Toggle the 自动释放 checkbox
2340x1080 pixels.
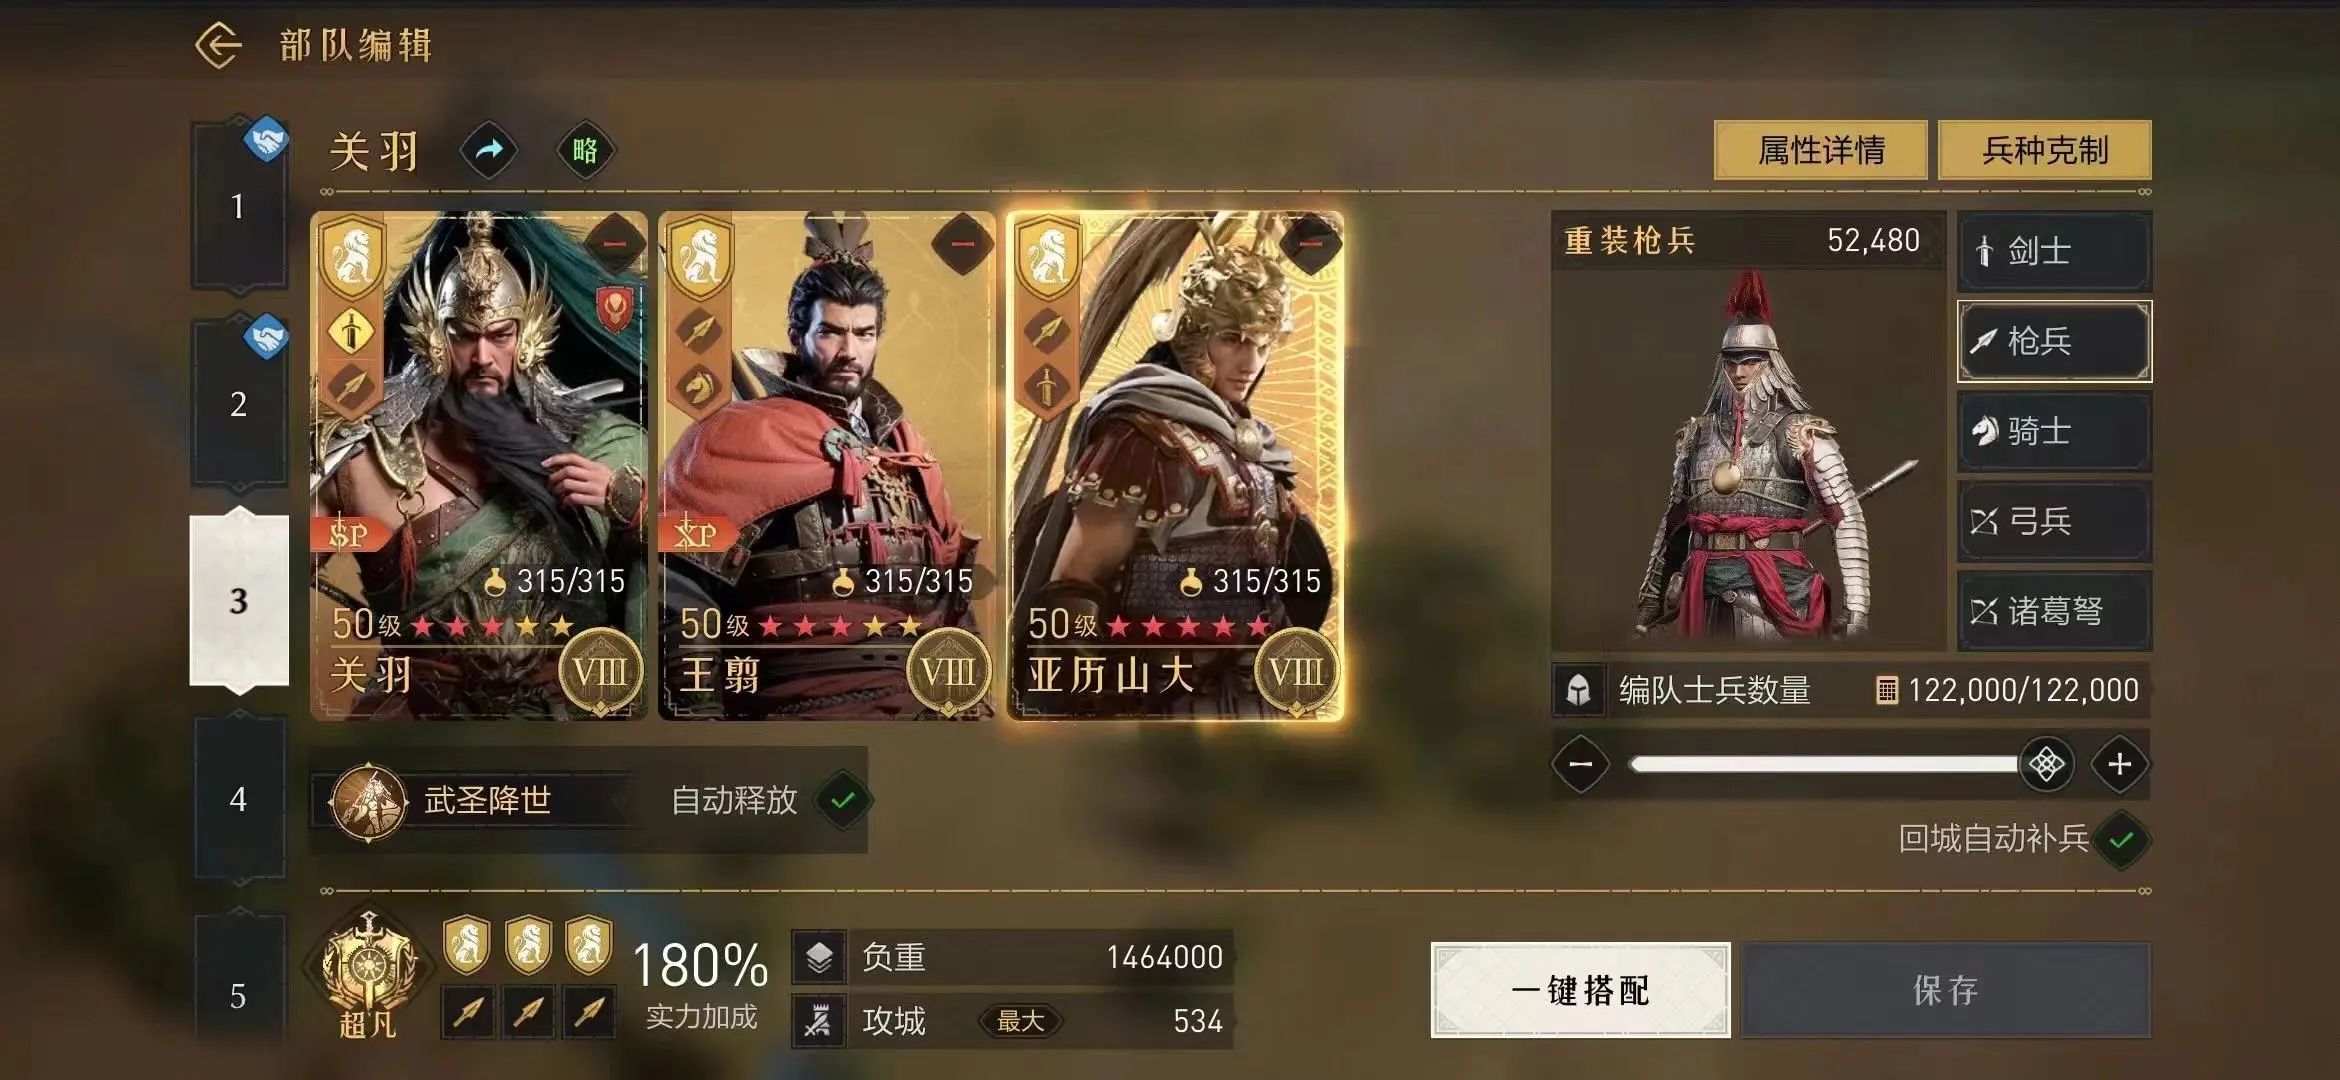coord(843,800)
